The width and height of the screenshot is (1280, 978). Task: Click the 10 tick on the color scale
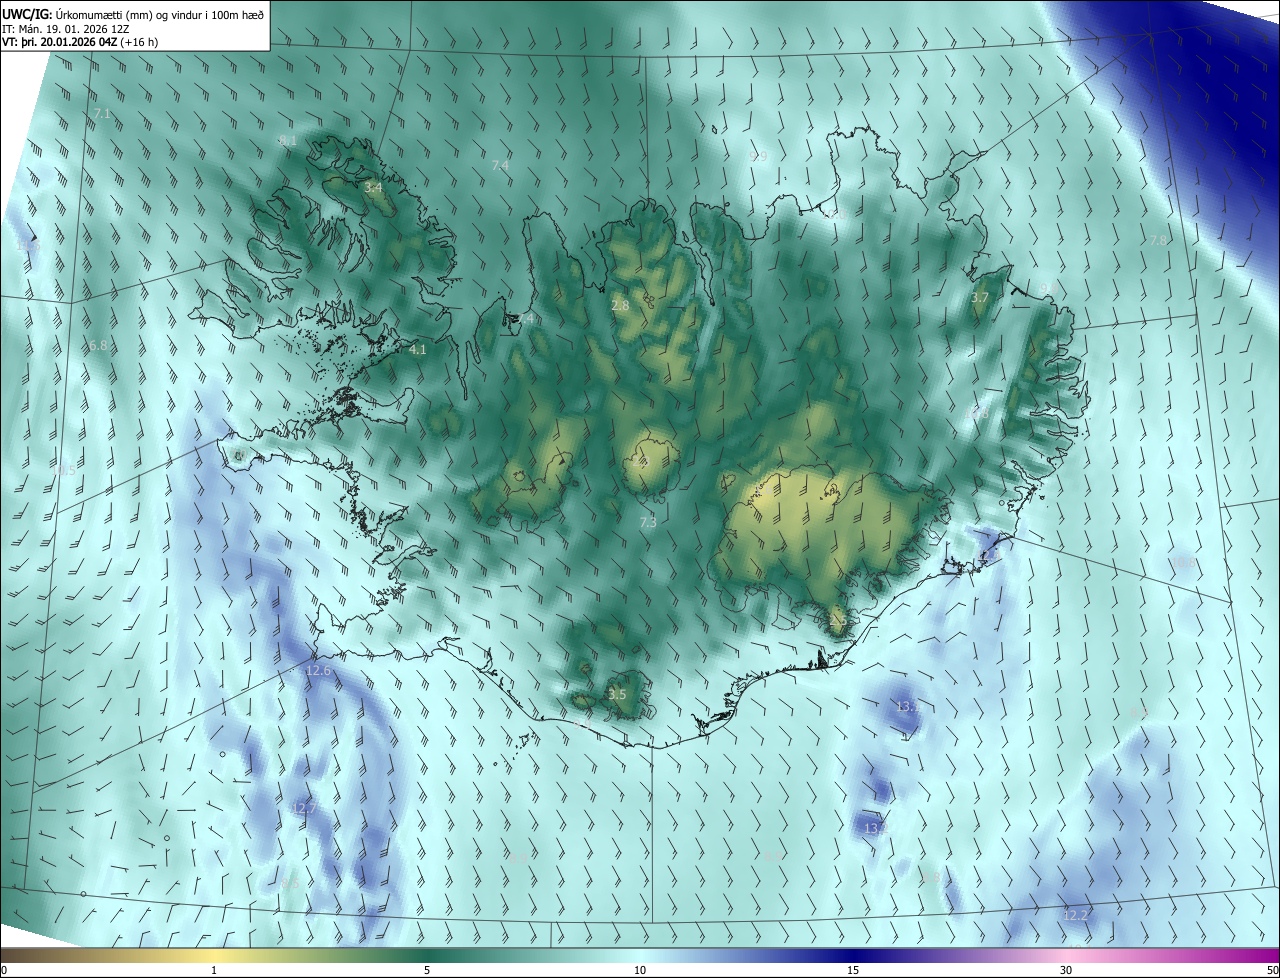point(640,970)
